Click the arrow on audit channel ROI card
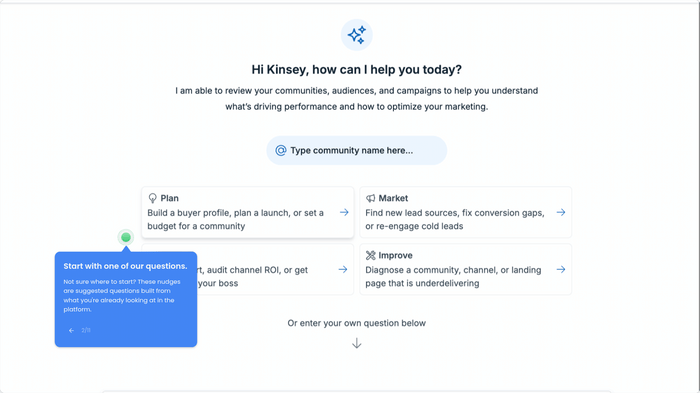This screenshot has width=700, height=393. [x=343, y=270]
